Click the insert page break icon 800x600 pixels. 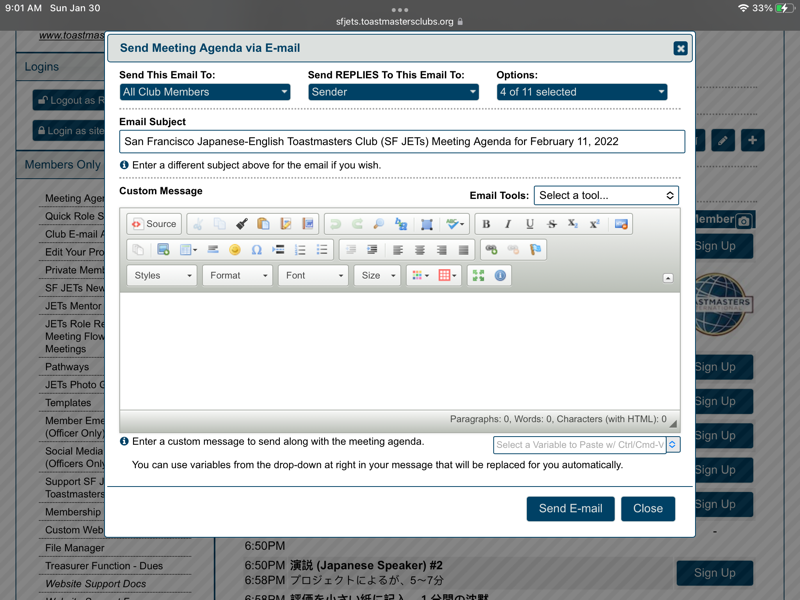pyautogui.click(x=278, y=249)
